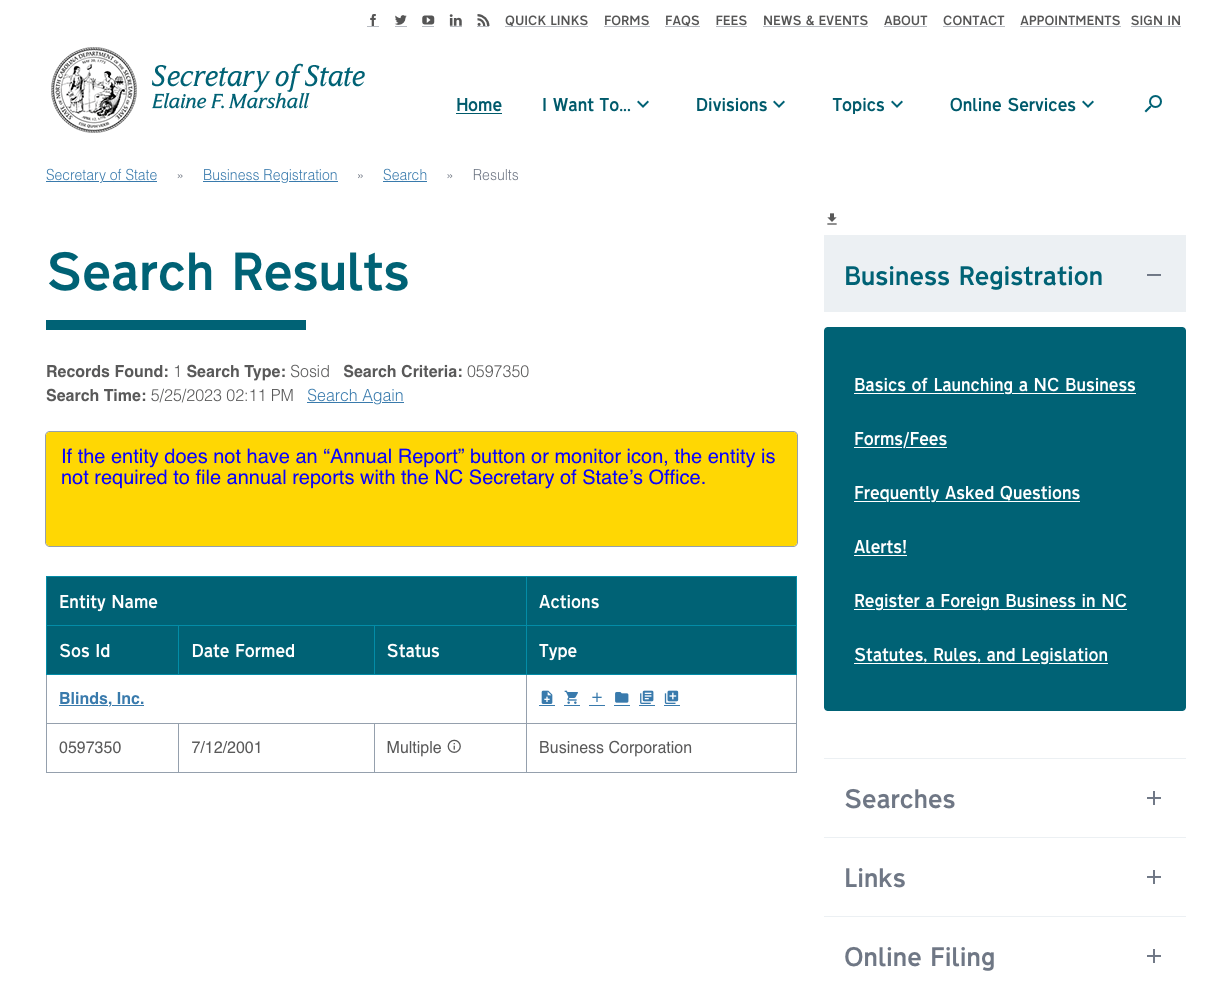Select the plus icon in the Actions column

596,697
